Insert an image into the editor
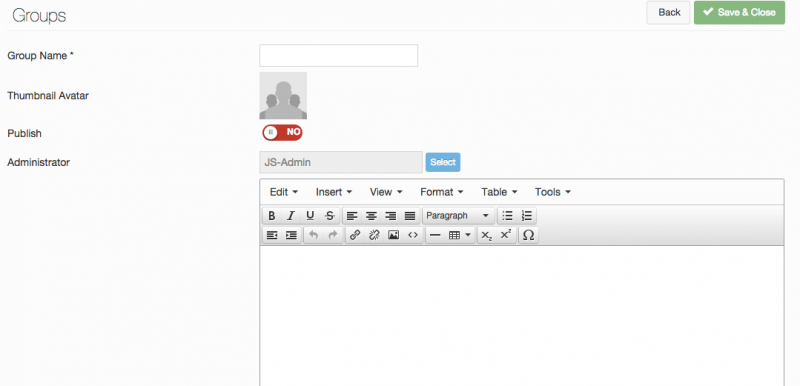Image resolution: width=800 pixels, height=386 pixels. pos(393,235)
